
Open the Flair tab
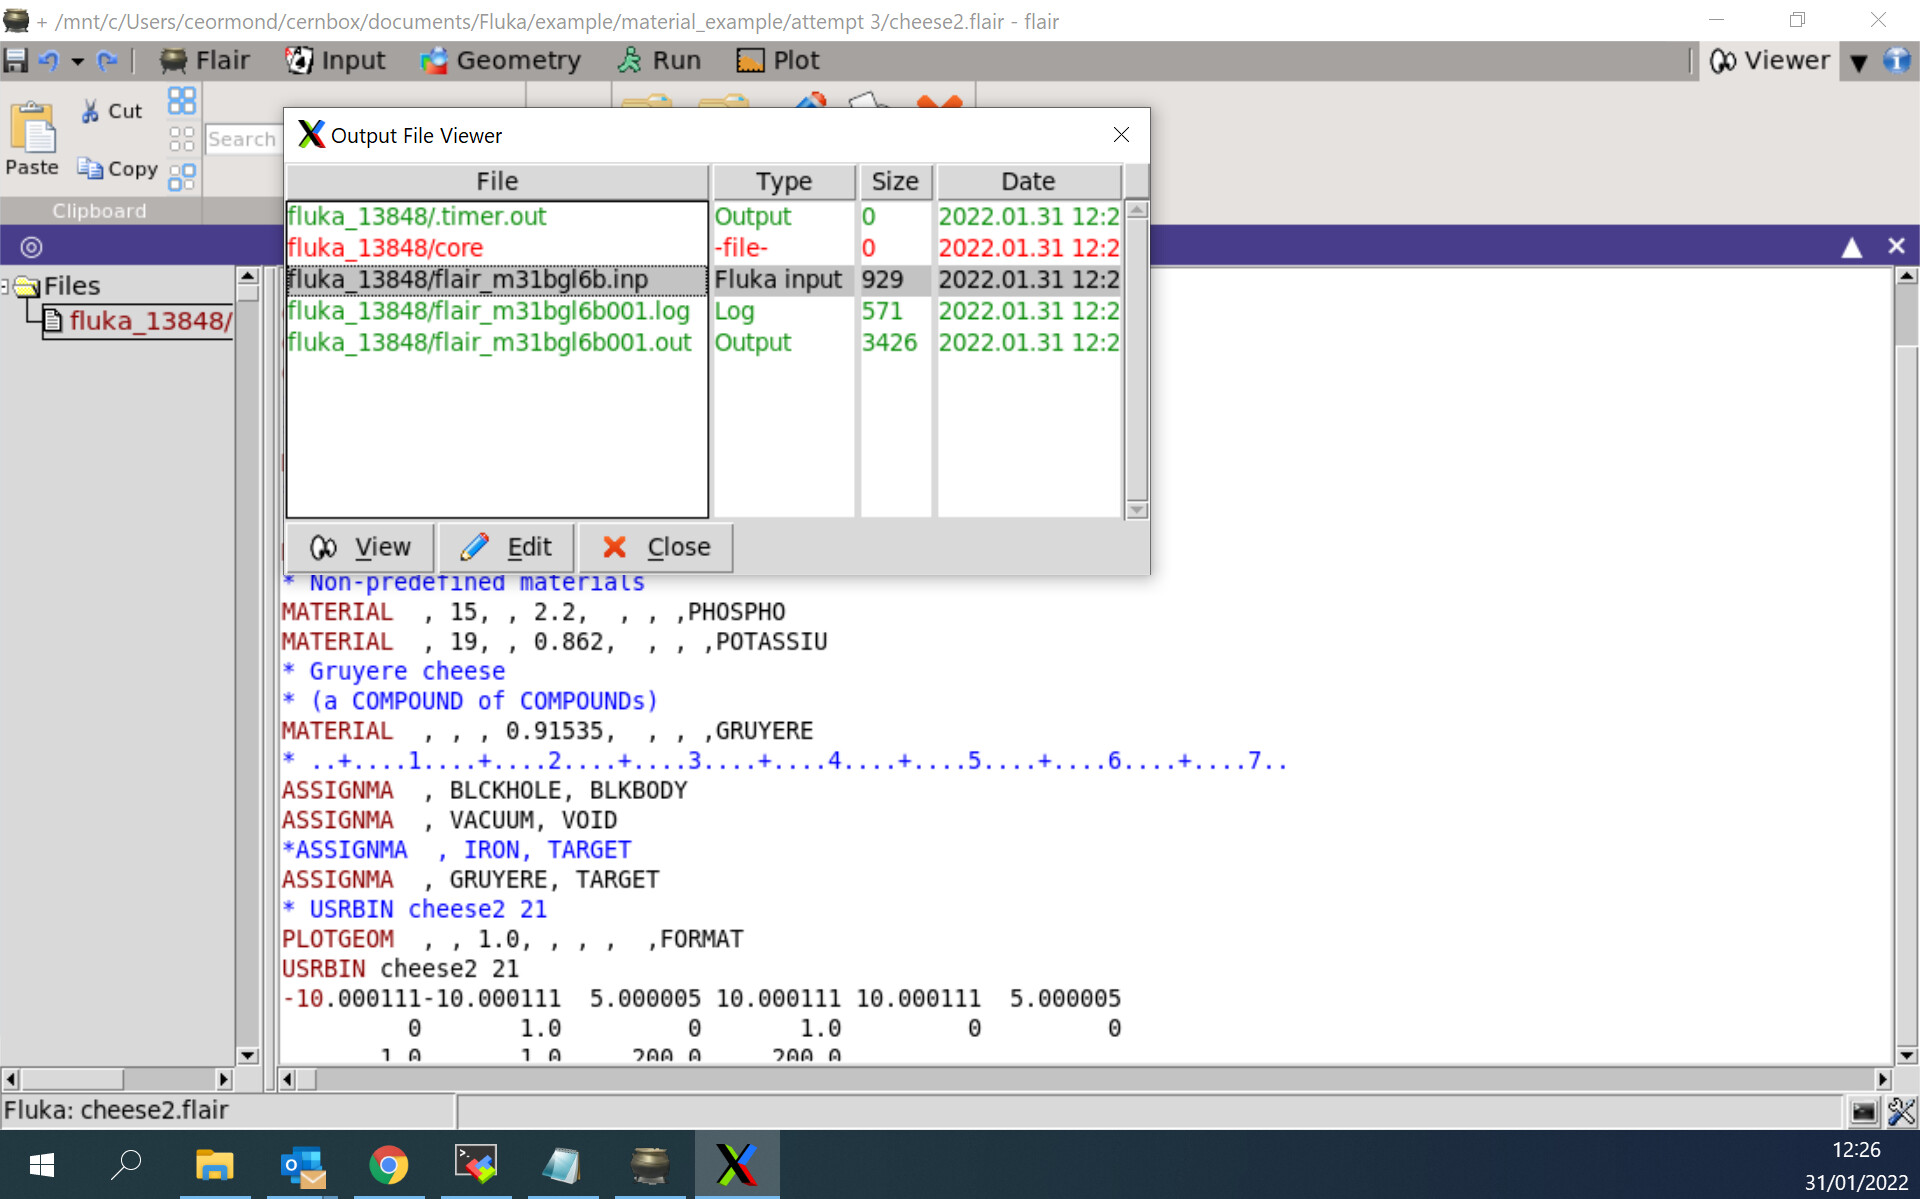coord(205,61)
